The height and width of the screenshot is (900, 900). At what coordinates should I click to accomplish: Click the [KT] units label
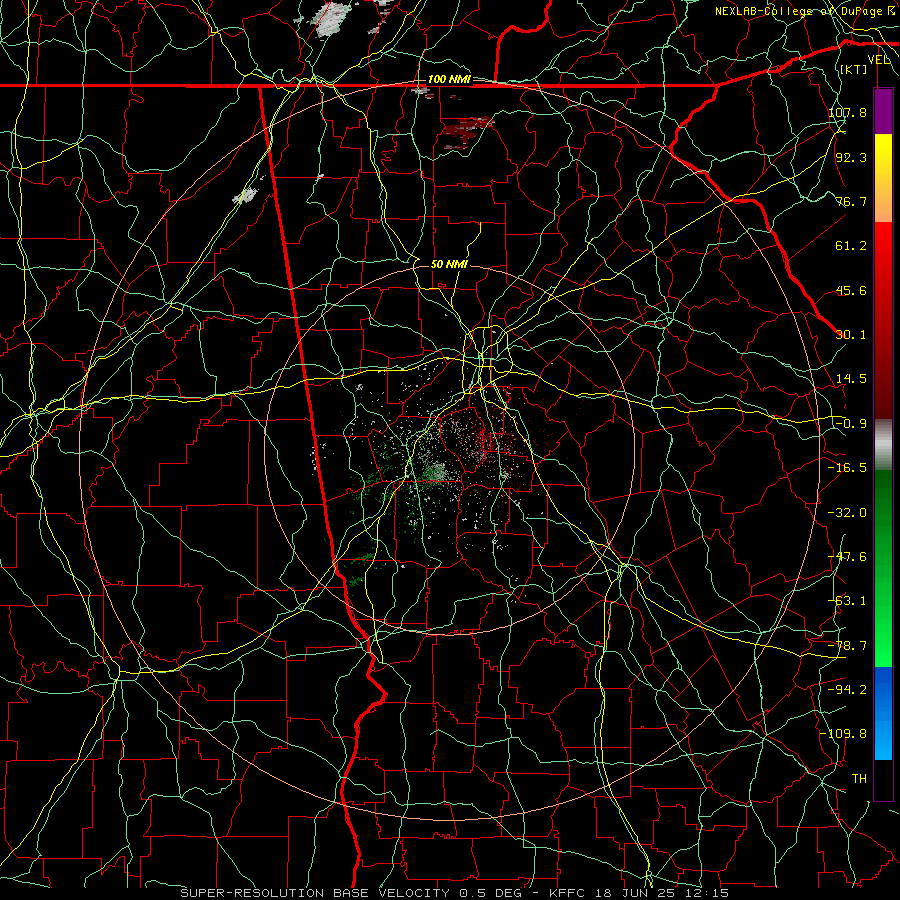click(x=853, y=69)
